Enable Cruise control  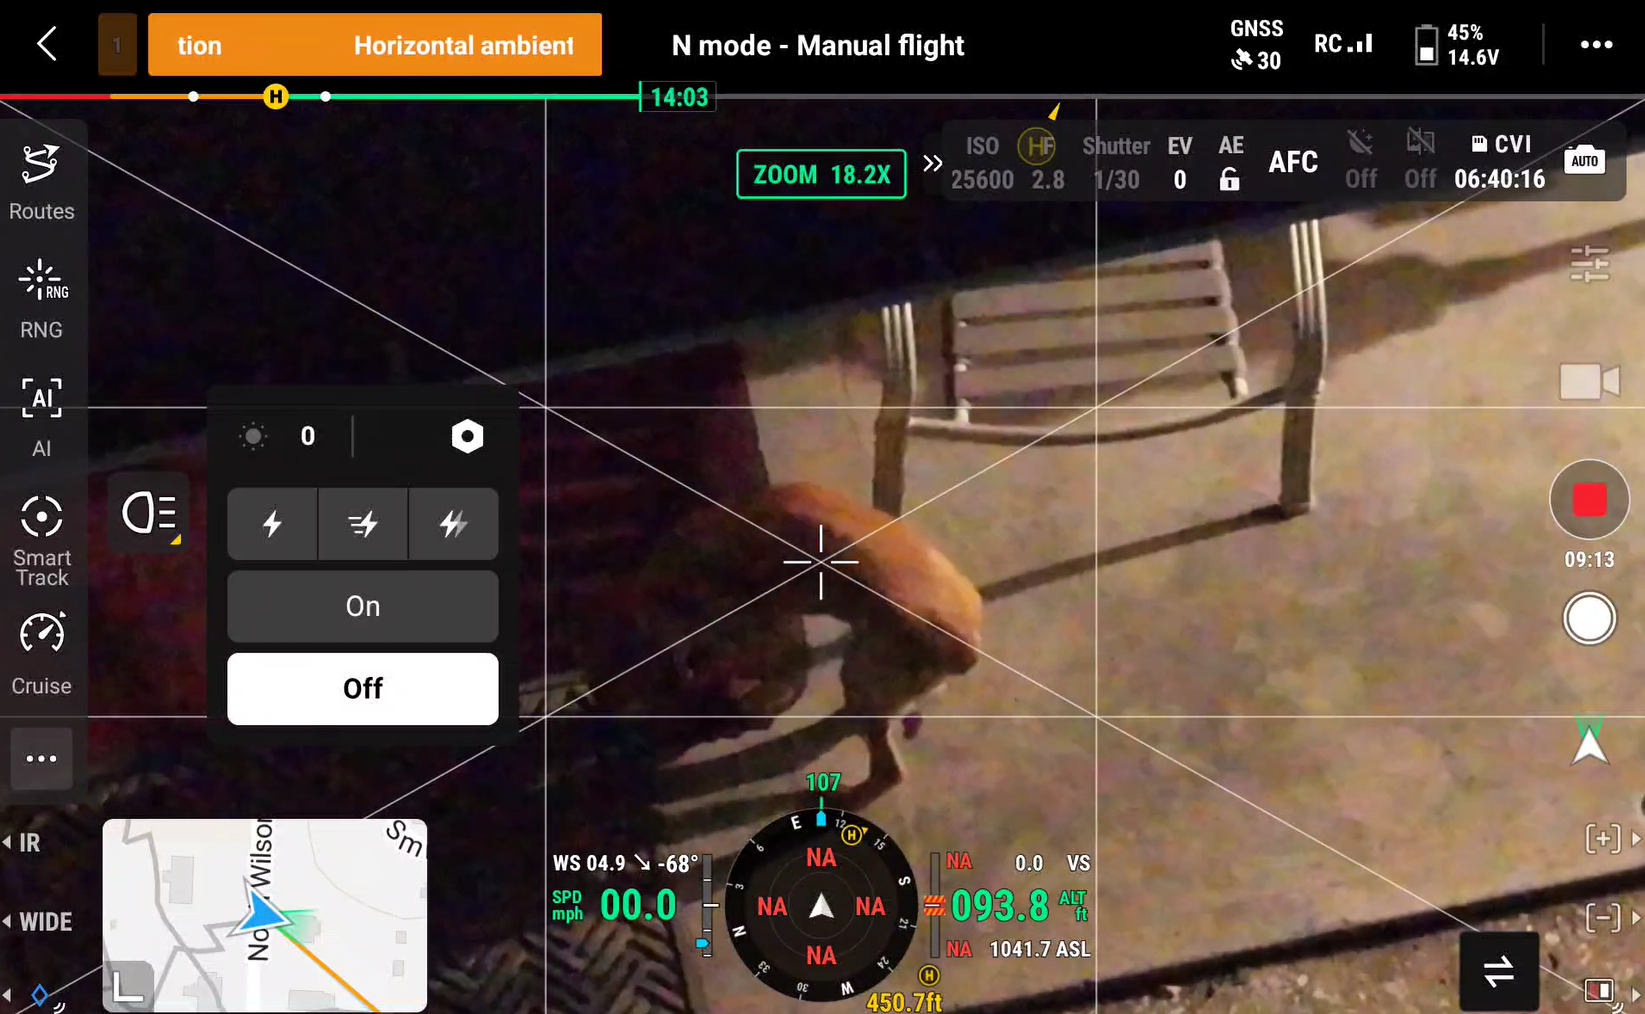pyautogui.click(x=41, y=654)
